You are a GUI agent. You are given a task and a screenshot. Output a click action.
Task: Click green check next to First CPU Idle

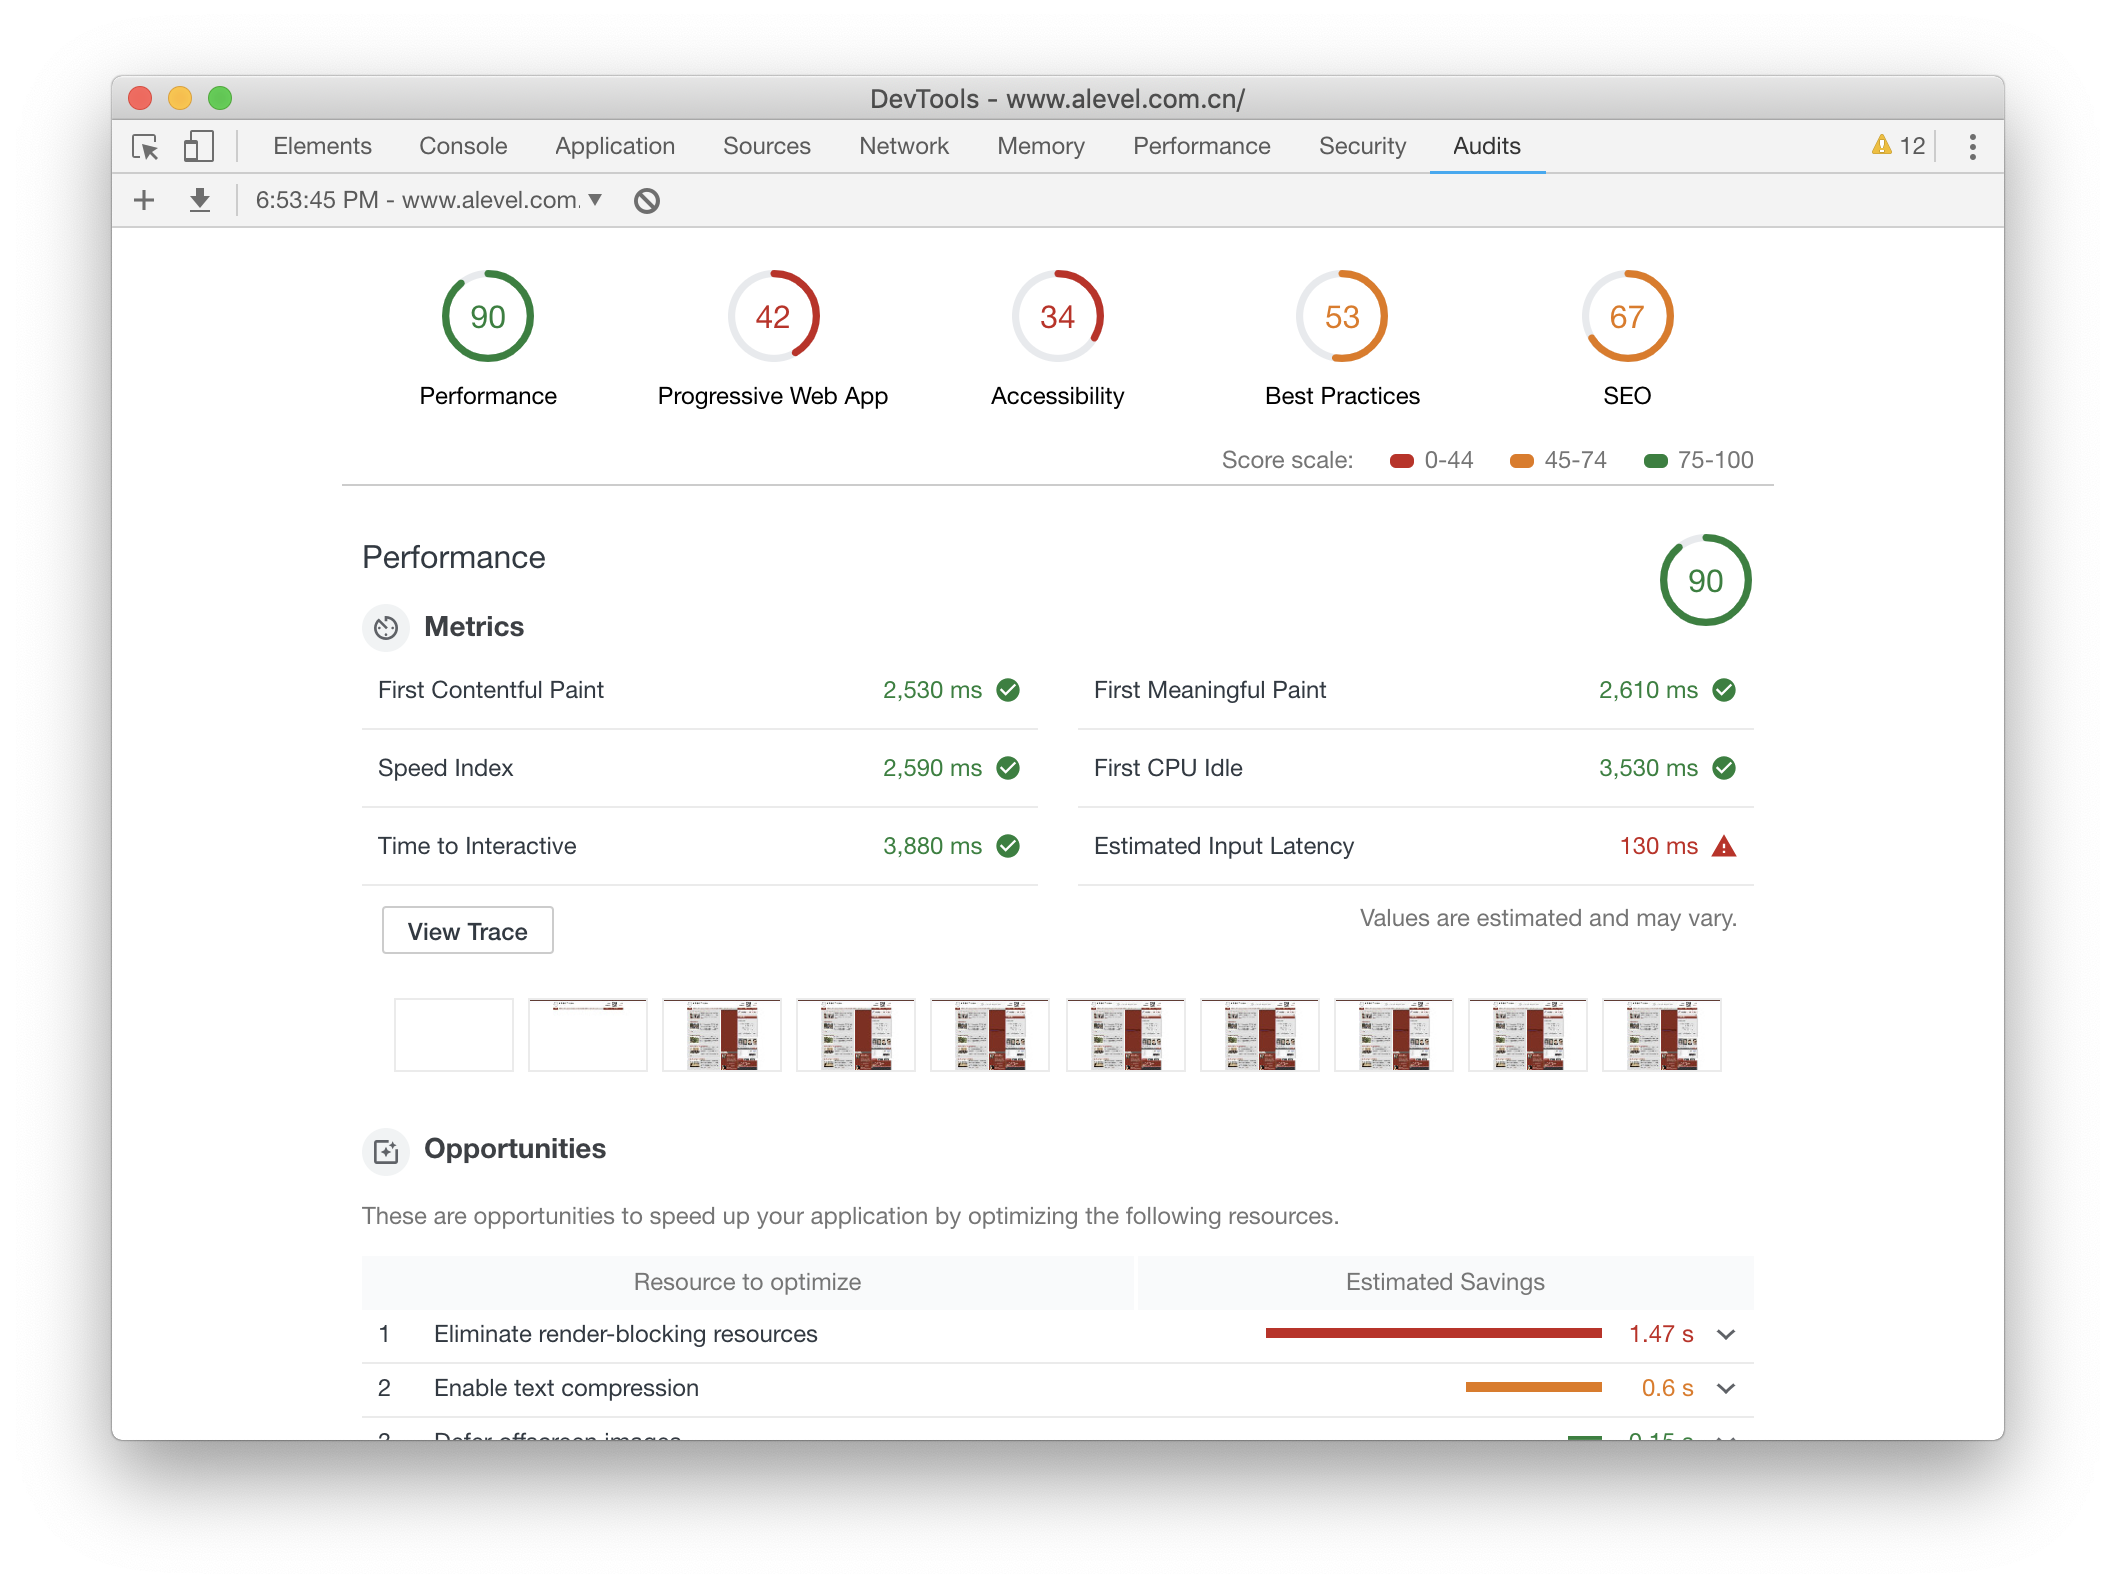tap(1724, 768)
